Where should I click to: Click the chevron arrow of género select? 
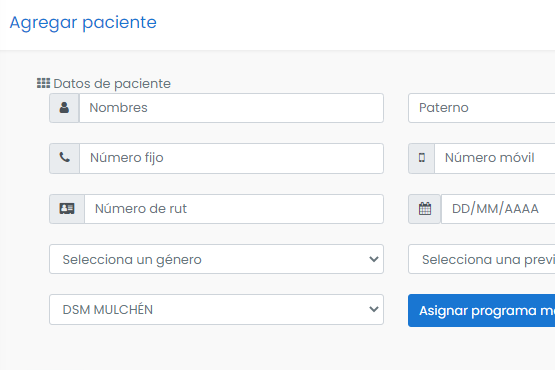point(374,259)
